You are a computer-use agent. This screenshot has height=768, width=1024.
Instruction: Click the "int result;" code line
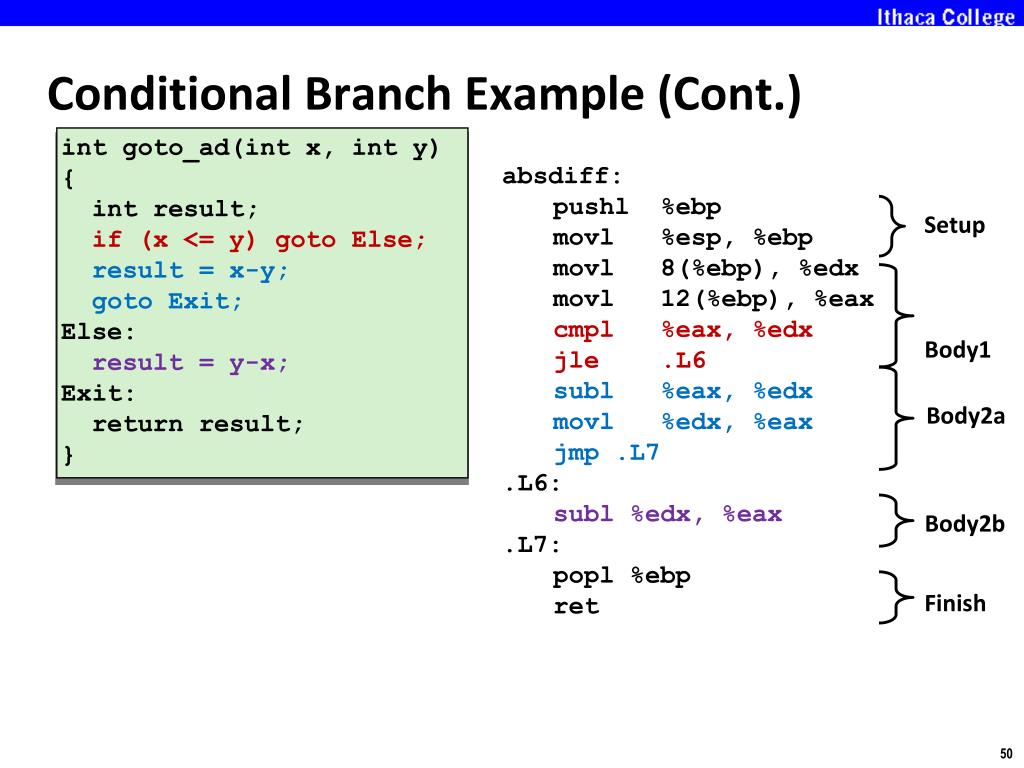pos(175,209)
